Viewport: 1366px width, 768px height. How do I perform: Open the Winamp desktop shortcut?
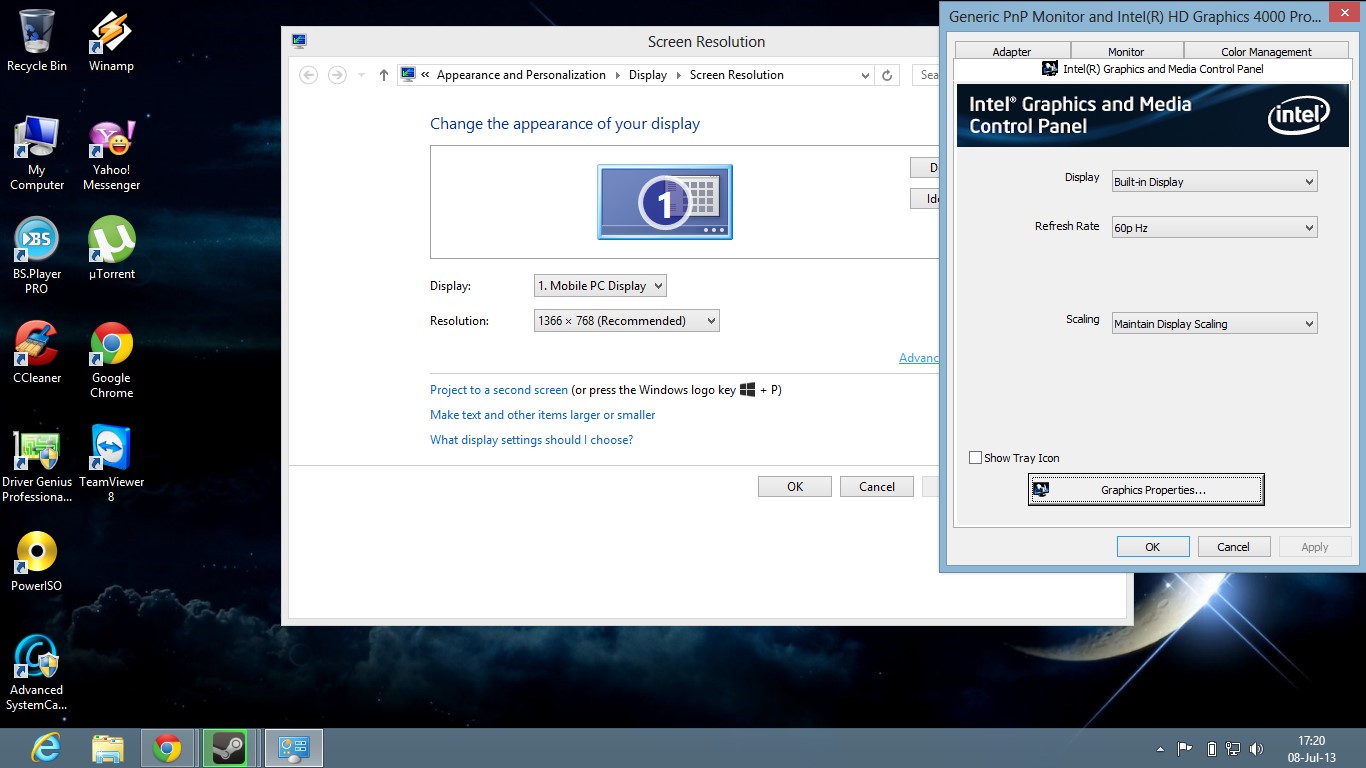(x=111, y=34)
